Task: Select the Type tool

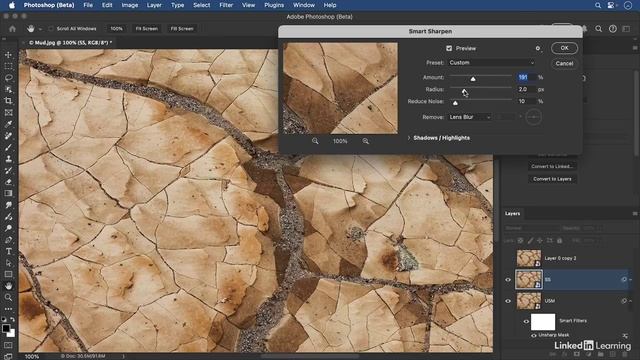Action: (8, 251)
